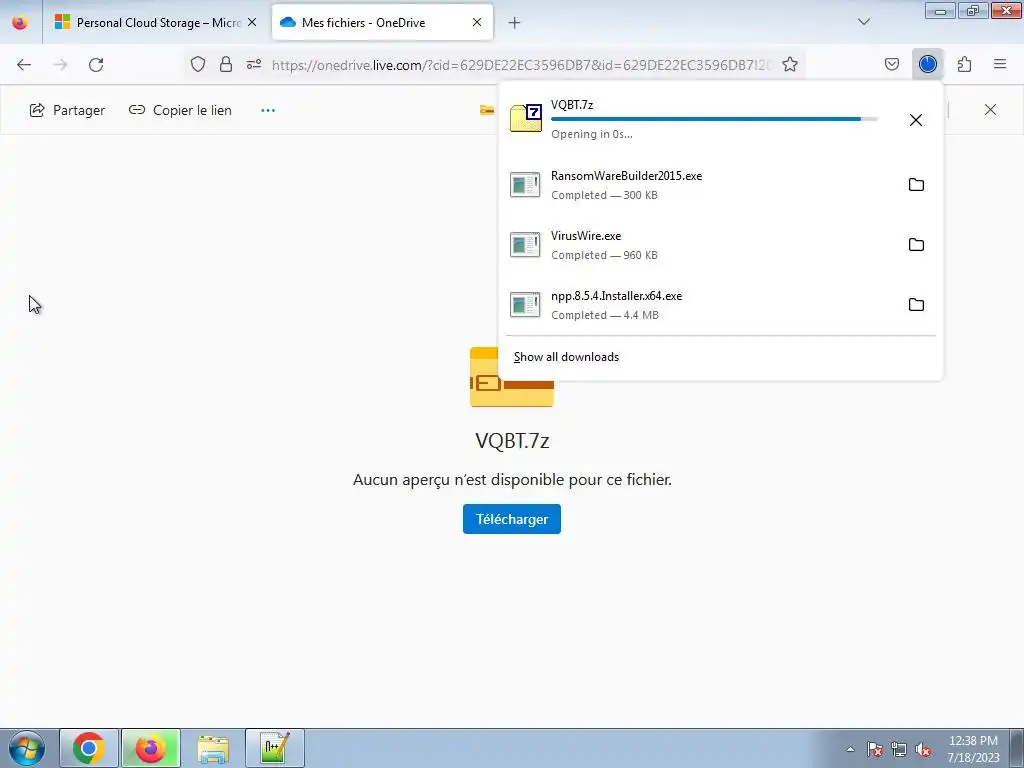The image size is (1024, 768).
Task: Click the taskbar clock showing 12:38 PM
Action: tap(973, 749)
